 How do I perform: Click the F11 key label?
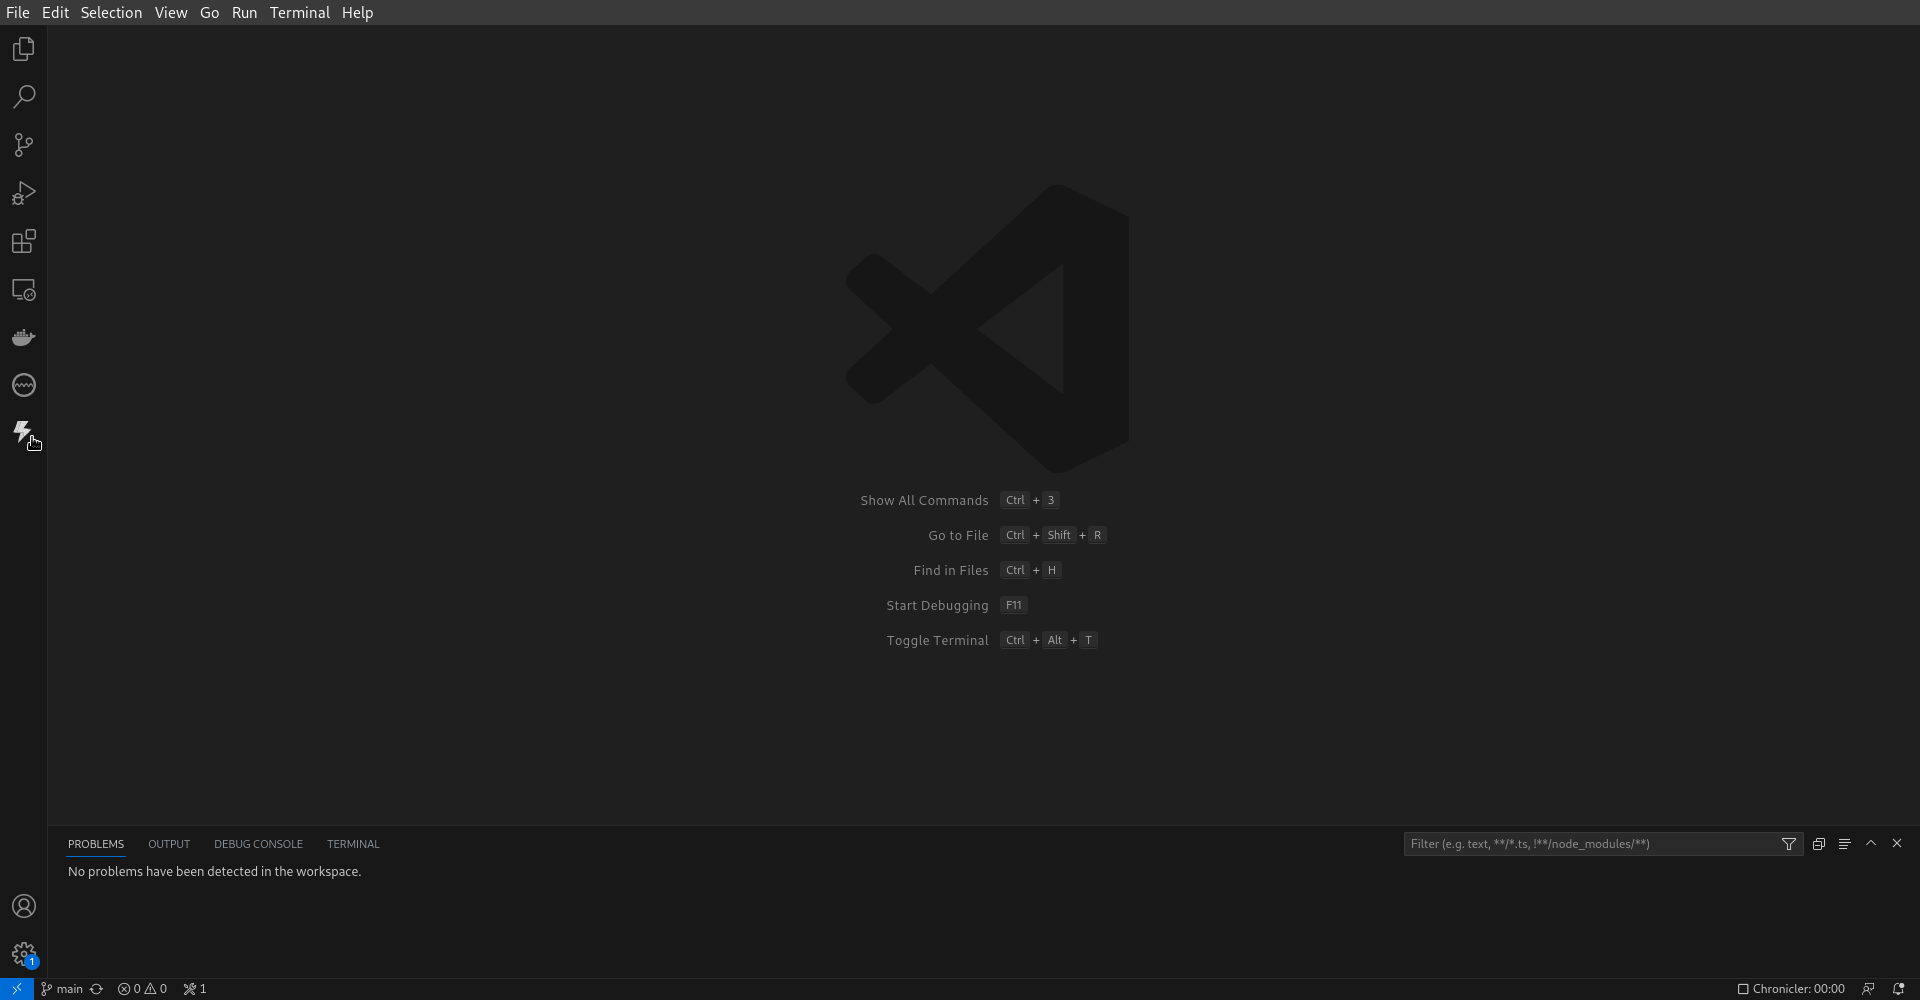tap(1013, 605)
